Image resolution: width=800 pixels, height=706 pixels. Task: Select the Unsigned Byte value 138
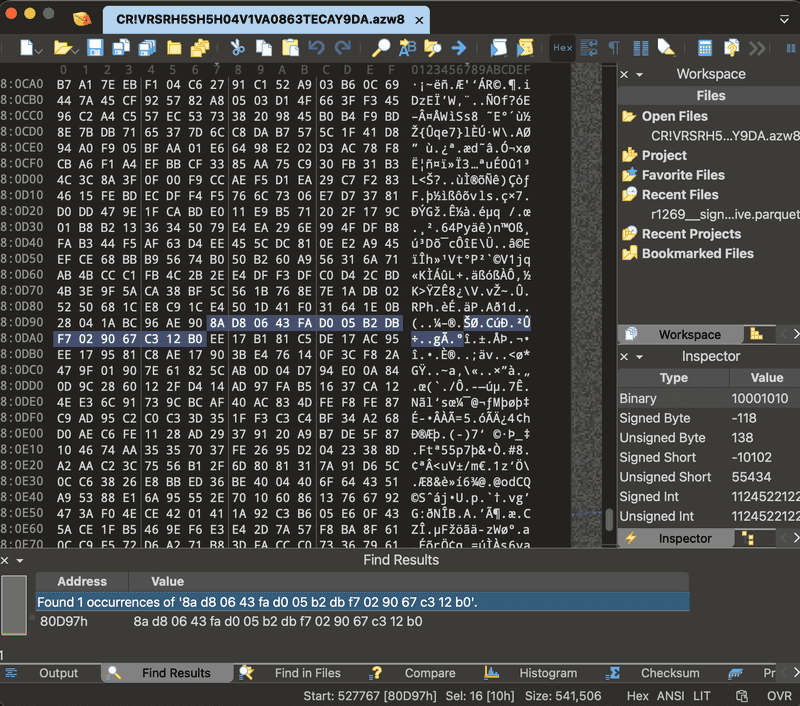coord(742,438)
